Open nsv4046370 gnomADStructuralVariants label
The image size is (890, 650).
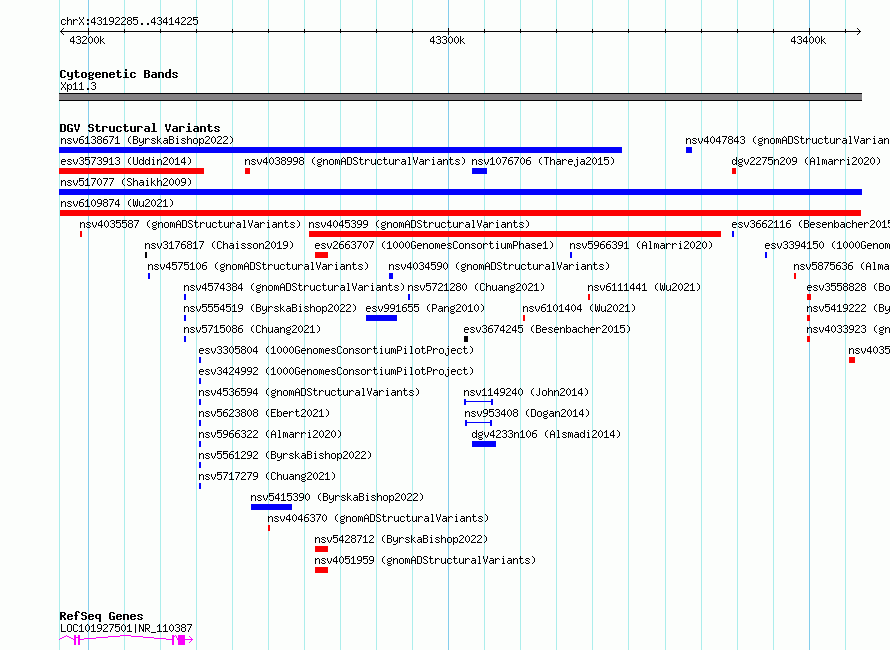(378, 518)
